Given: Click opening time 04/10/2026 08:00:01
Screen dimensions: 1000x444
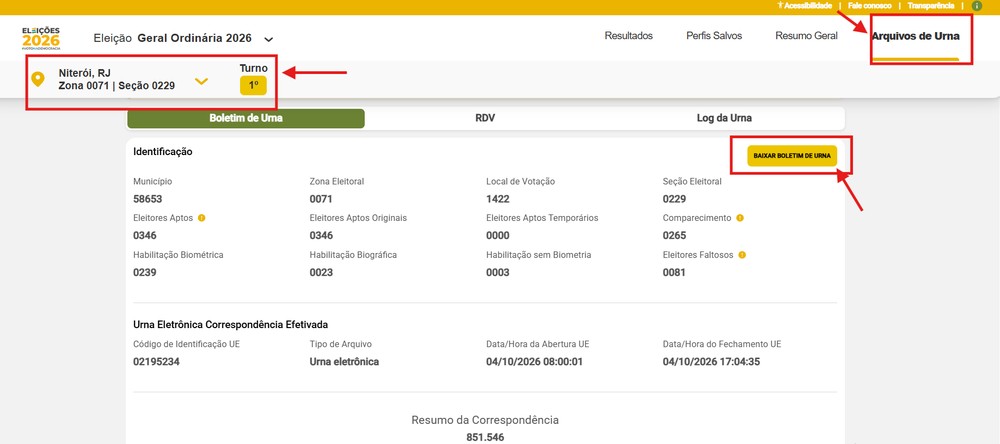Looking at the screenshot, I should 534,362.
